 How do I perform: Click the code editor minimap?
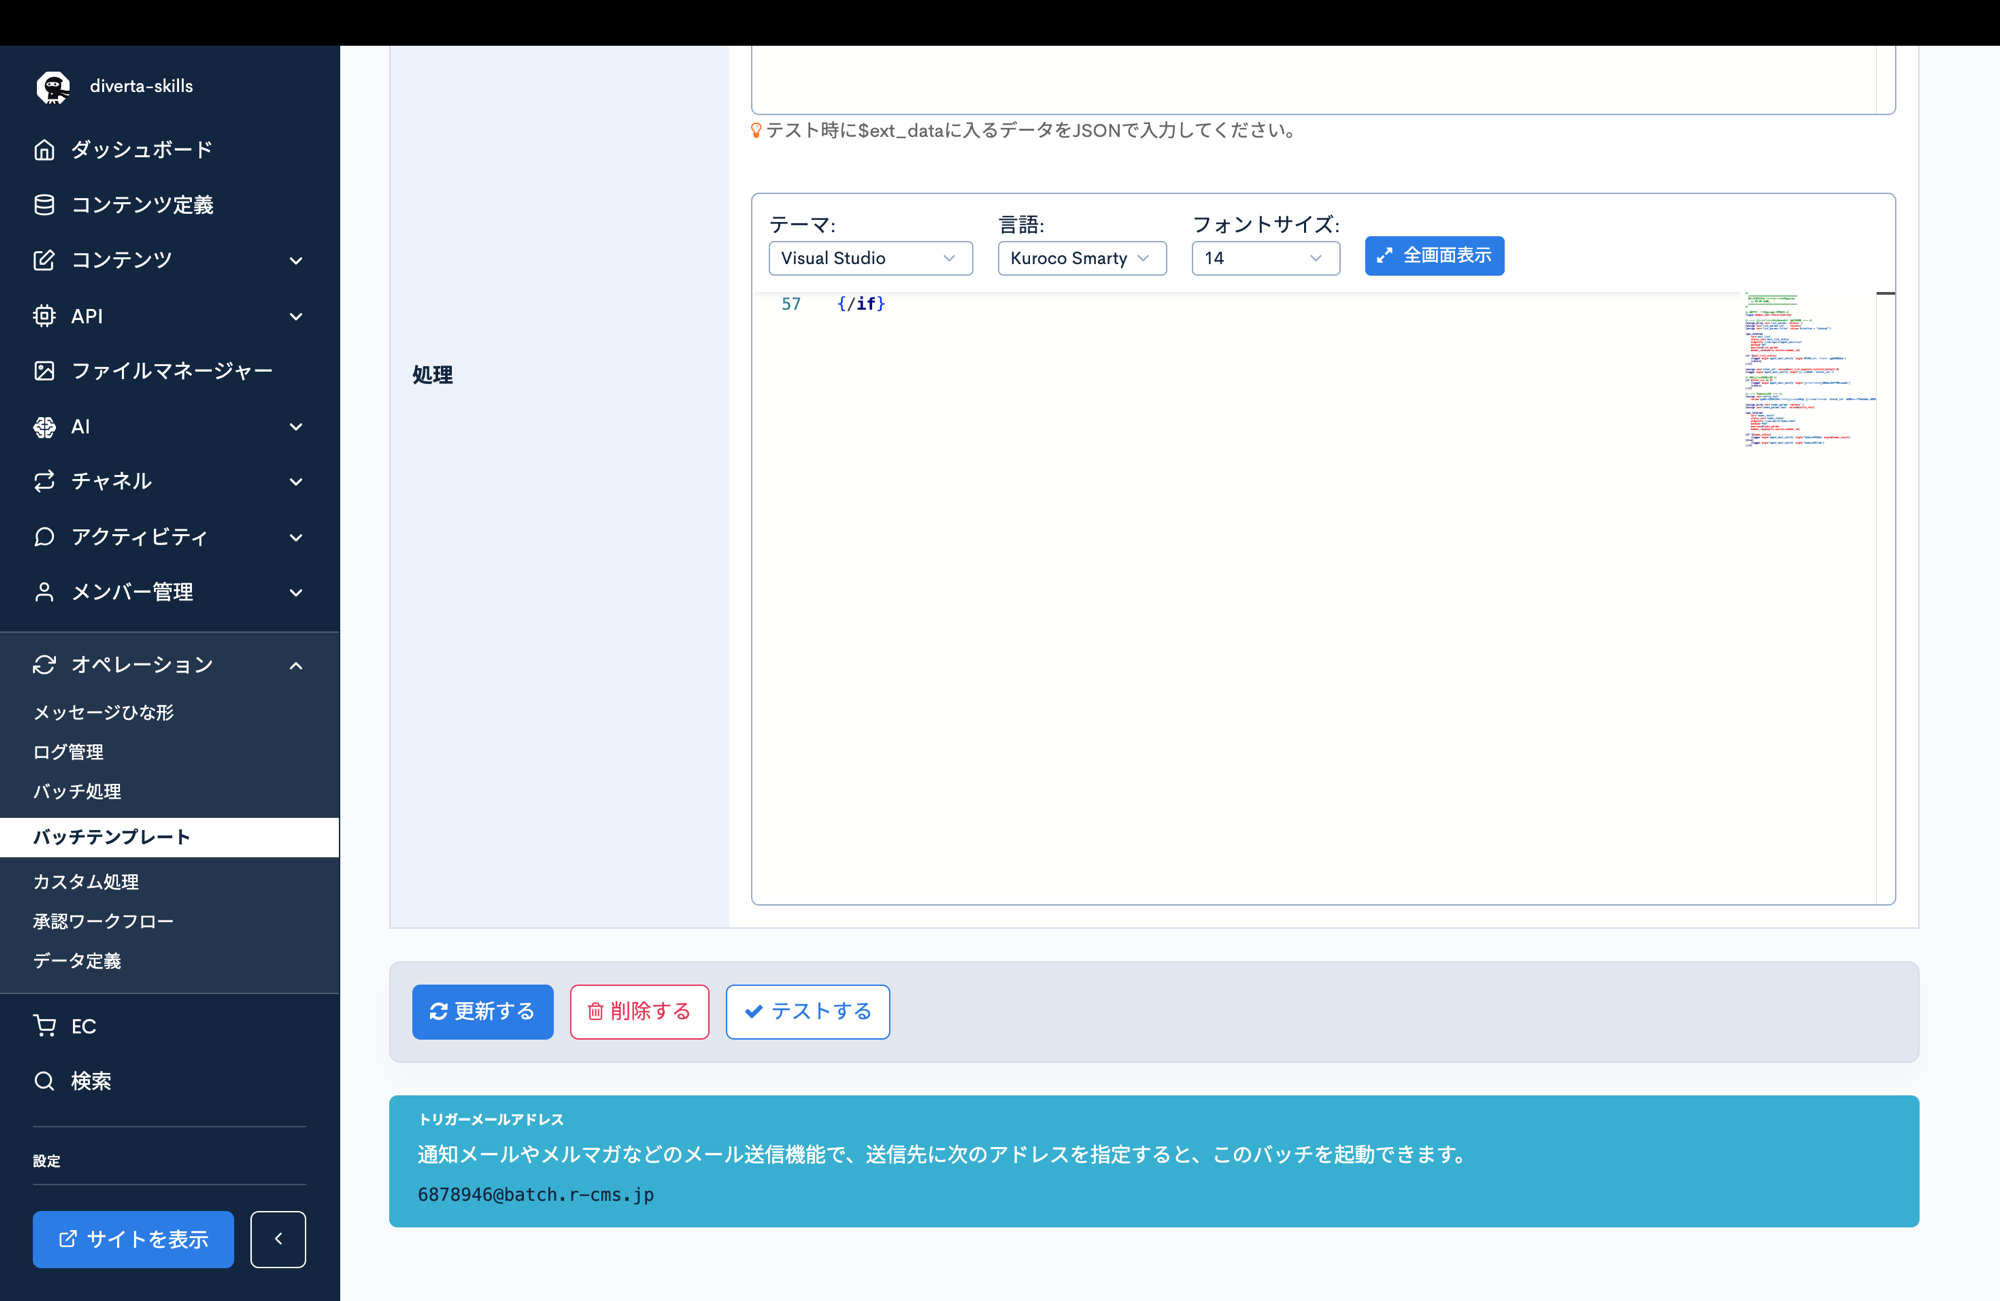(1808, 370)
